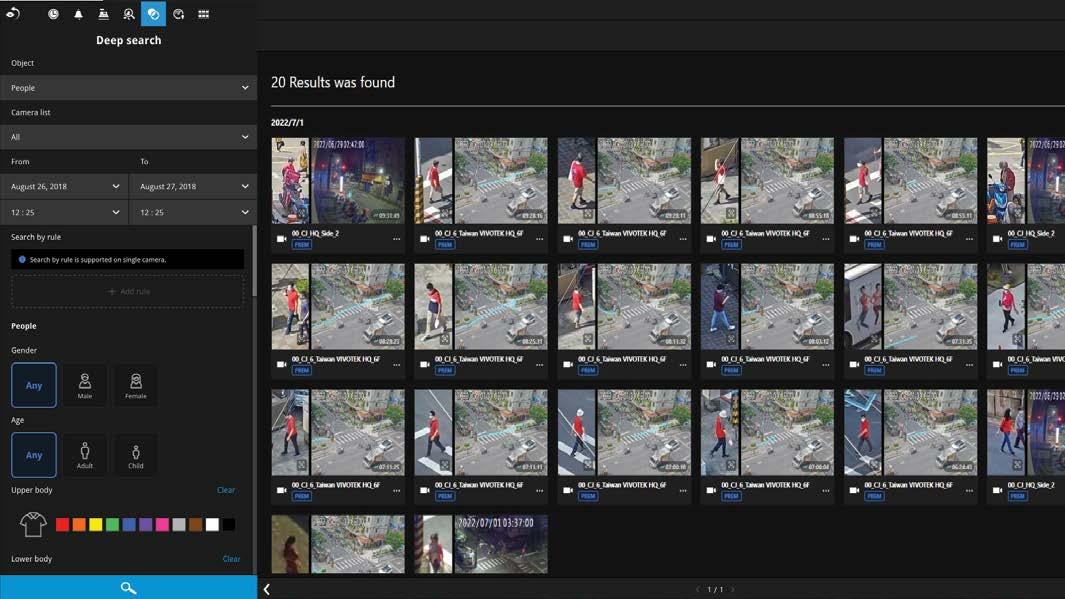Clear the Lower body color selection

[231, 559]
